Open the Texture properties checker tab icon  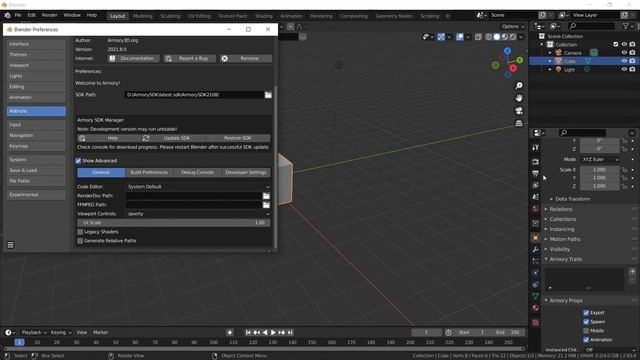coord(536,323)
